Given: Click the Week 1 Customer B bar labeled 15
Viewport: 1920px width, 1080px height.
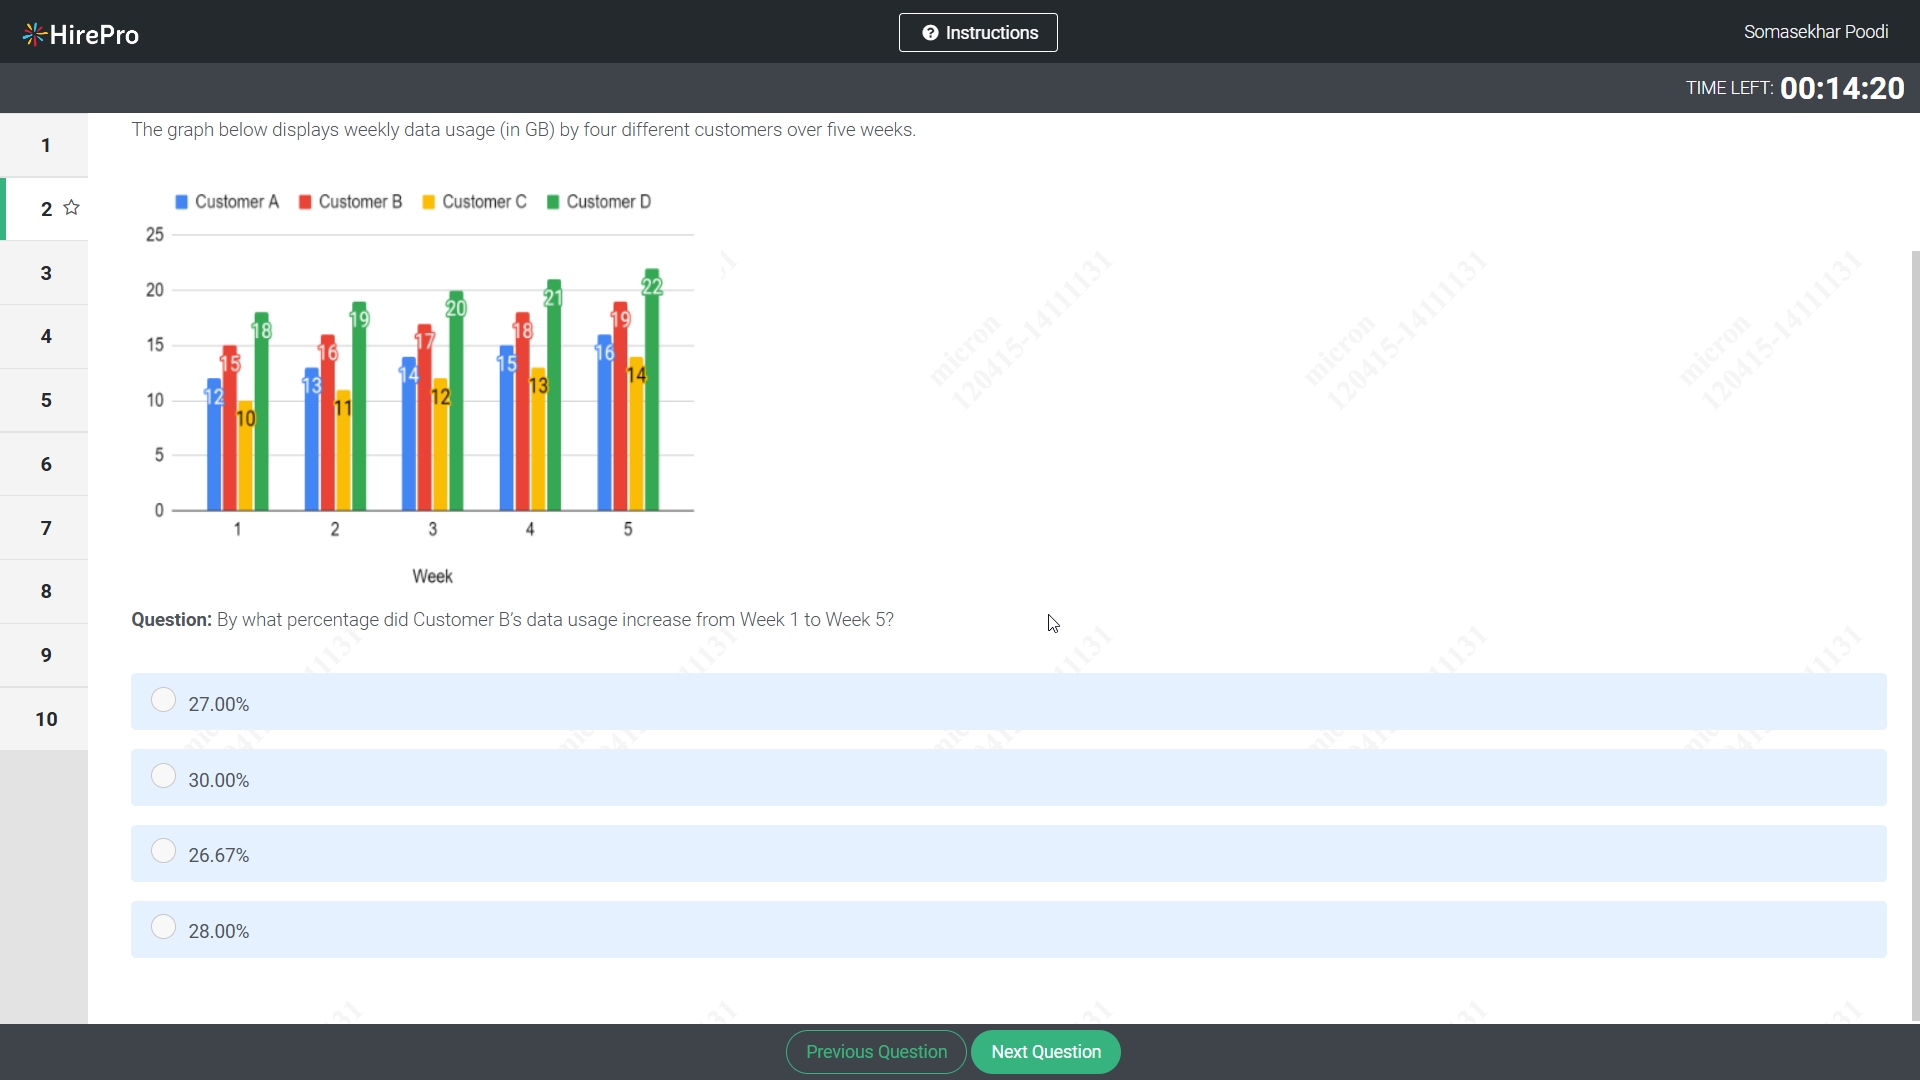Looking at the screenshot, I should tap(230, 428).
